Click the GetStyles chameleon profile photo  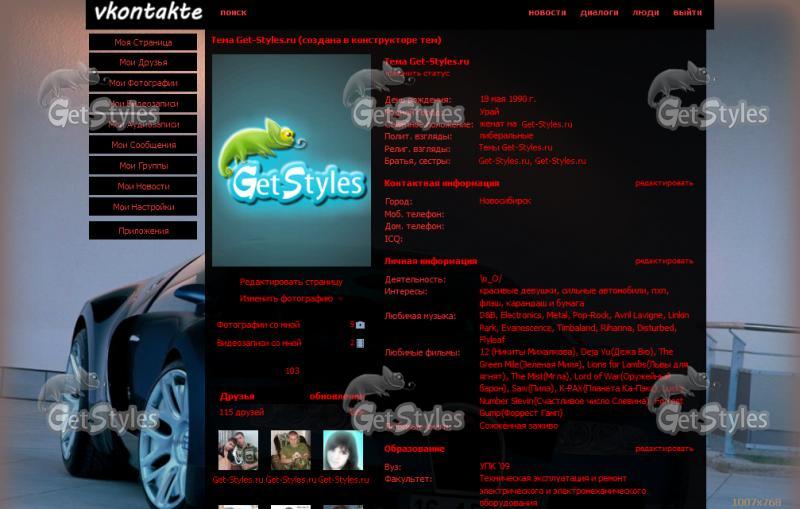291,160
